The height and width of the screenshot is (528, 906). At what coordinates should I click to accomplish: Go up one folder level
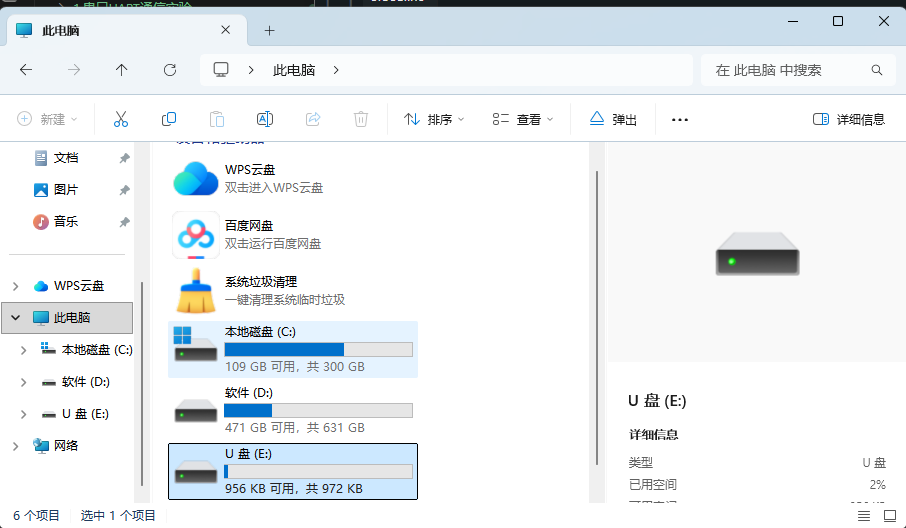121,70
